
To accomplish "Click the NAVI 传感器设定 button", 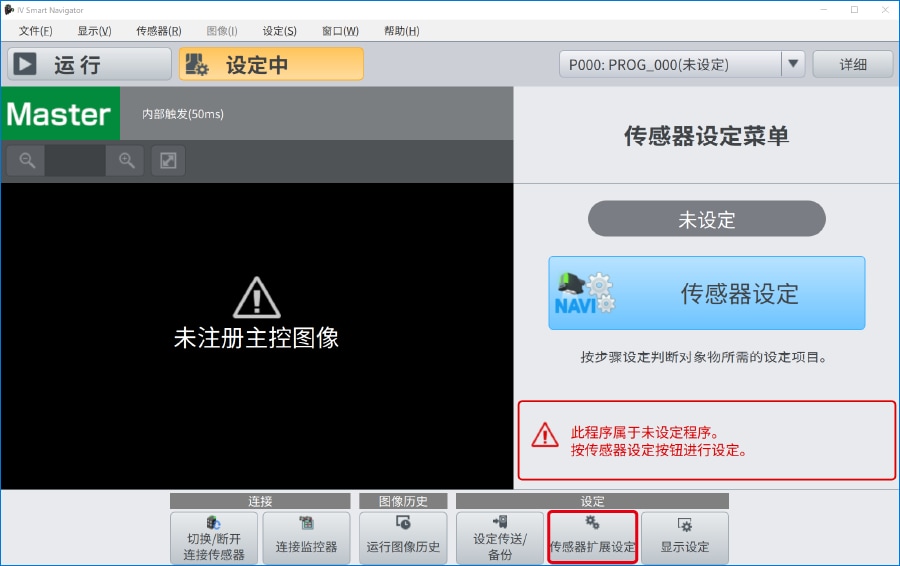I will pos(706,293).
